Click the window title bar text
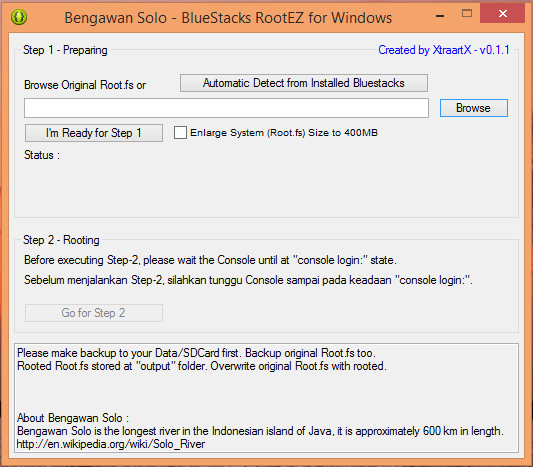Screen dimensions: 533x467 pos(228,18)
